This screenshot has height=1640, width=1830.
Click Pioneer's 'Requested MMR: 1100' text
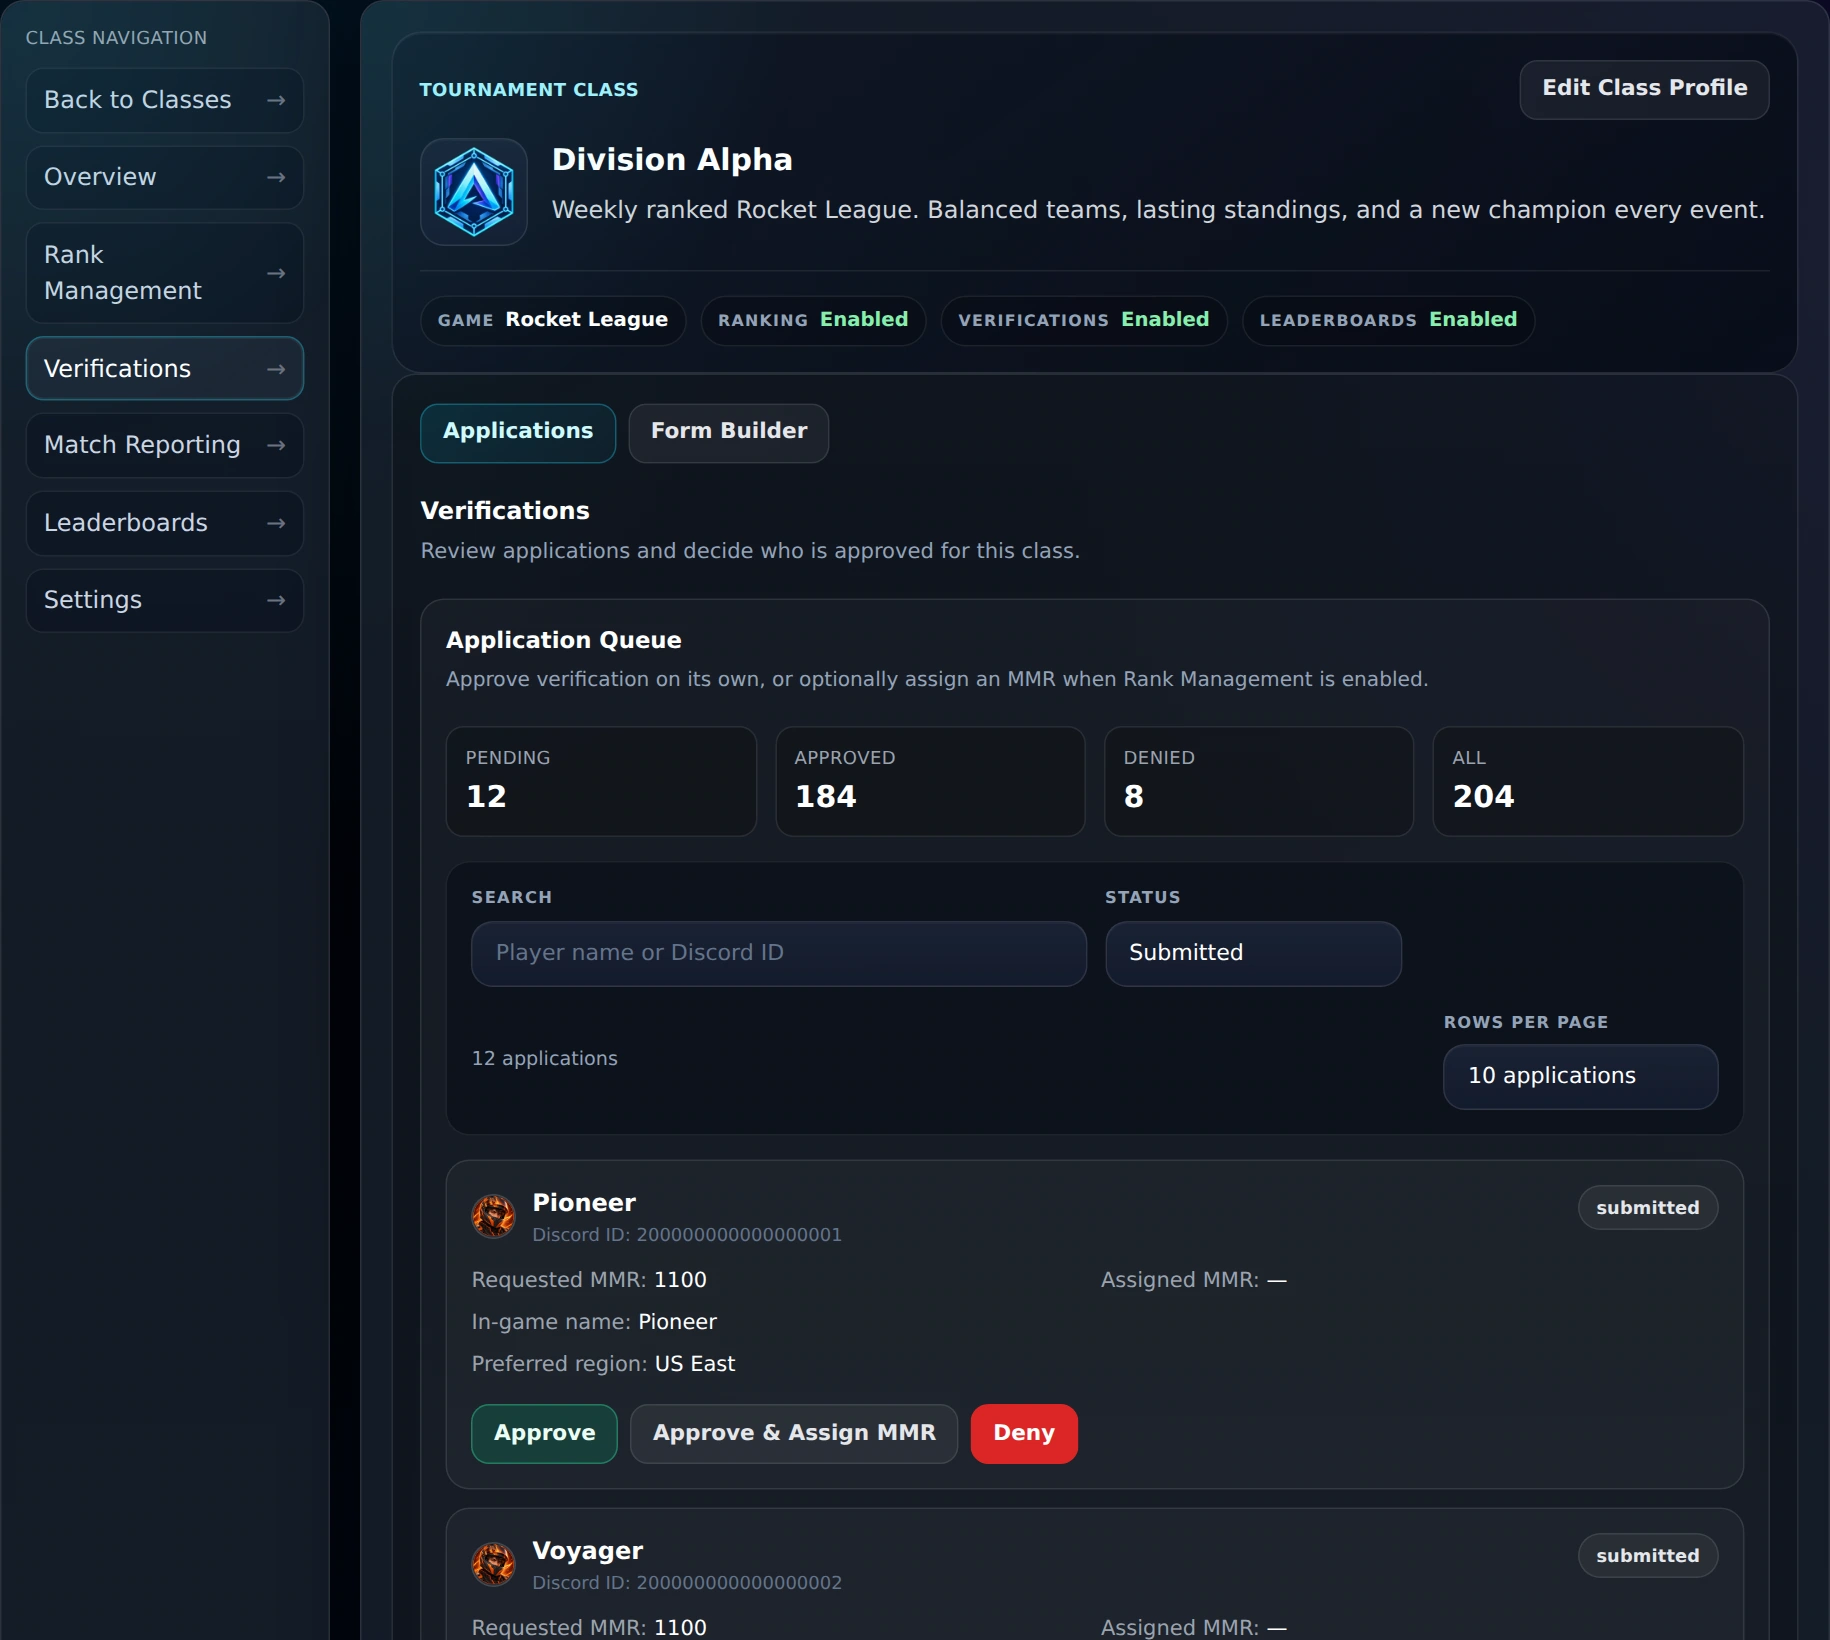(589, 1280)
